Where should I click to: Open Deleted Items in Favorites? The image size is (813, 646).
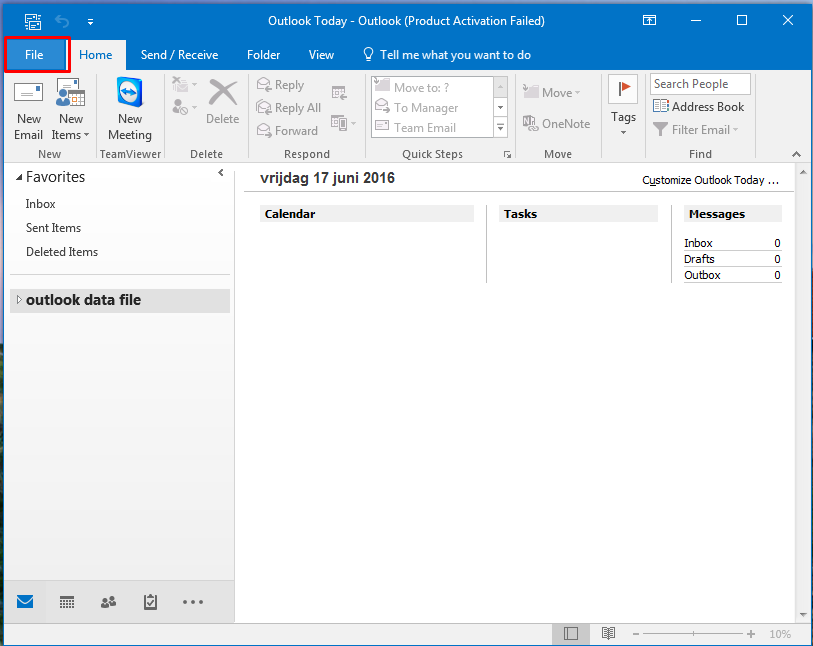[62, 251]
